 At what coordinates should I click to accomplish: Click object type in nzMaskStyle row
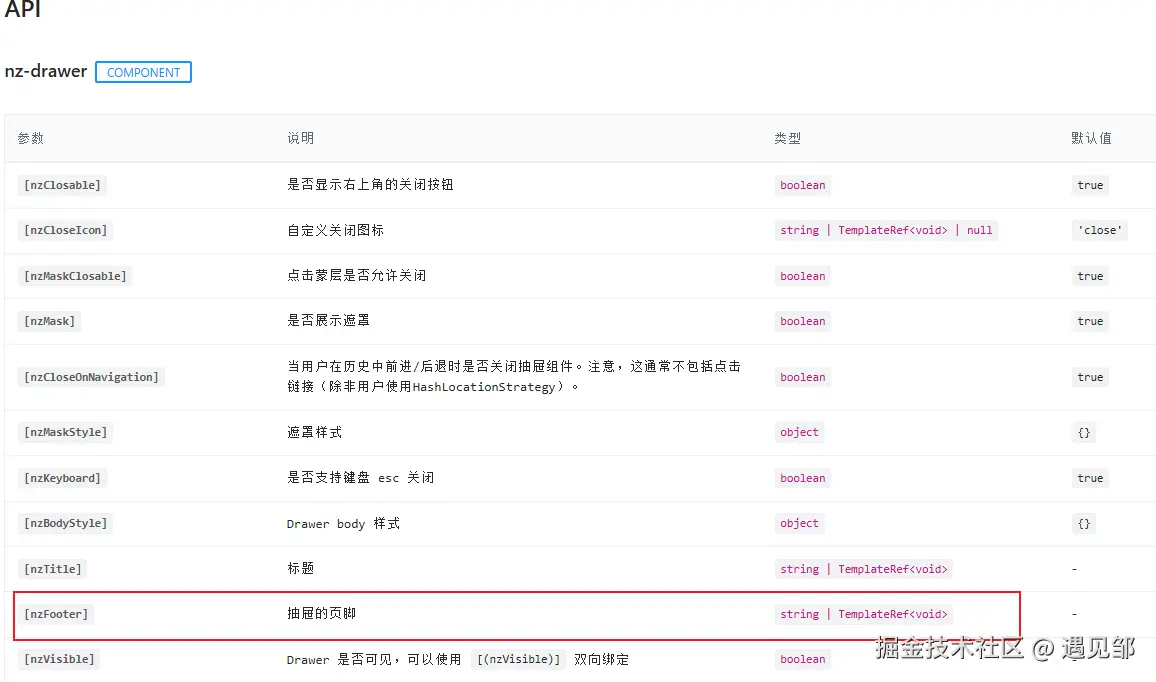pyautogui.click(x=799, y=432)
